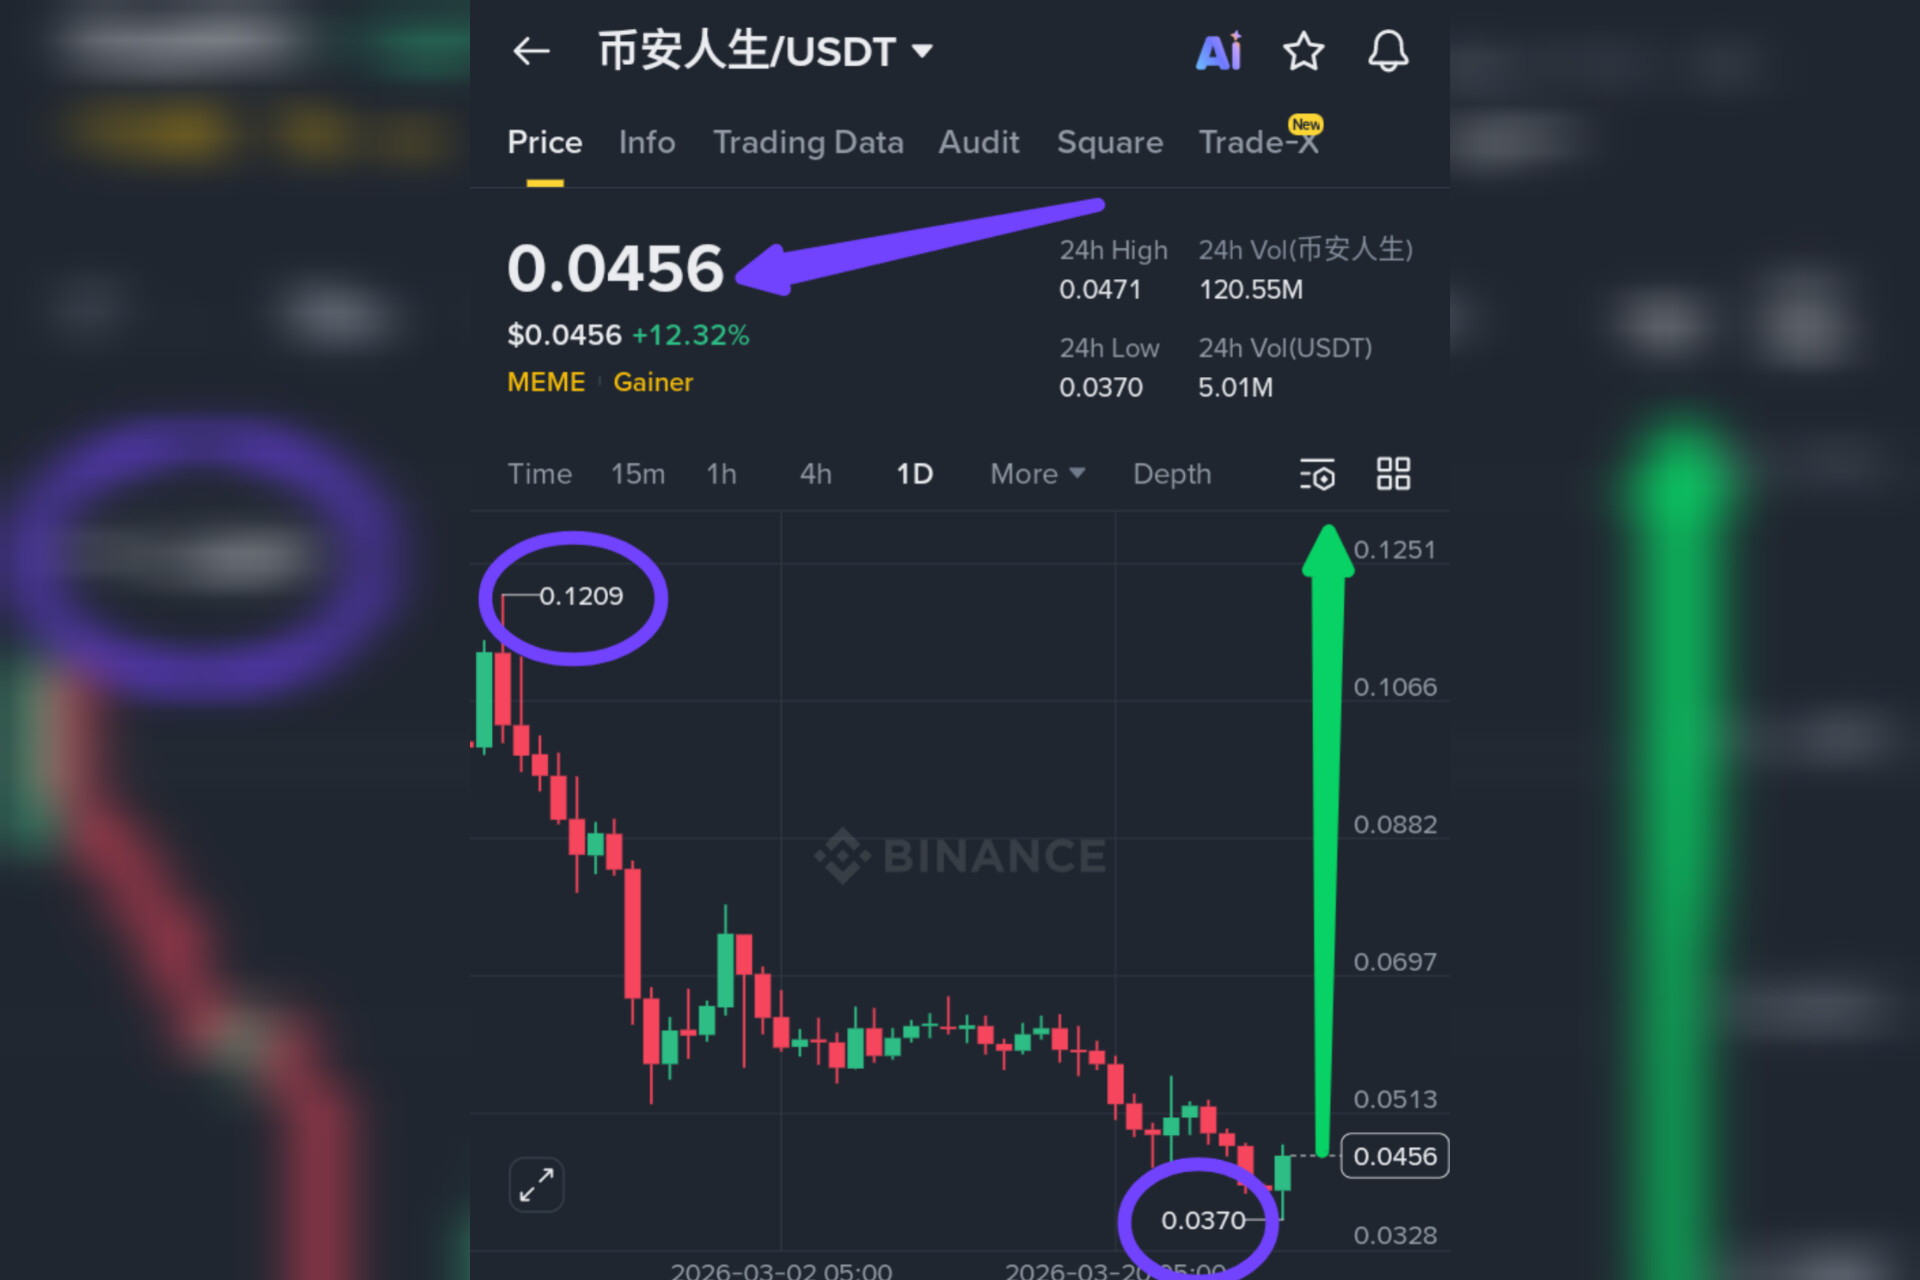Tap the MEME category tag
1920x1280 pixels.
pyautogui.click(x=546, y=382)
